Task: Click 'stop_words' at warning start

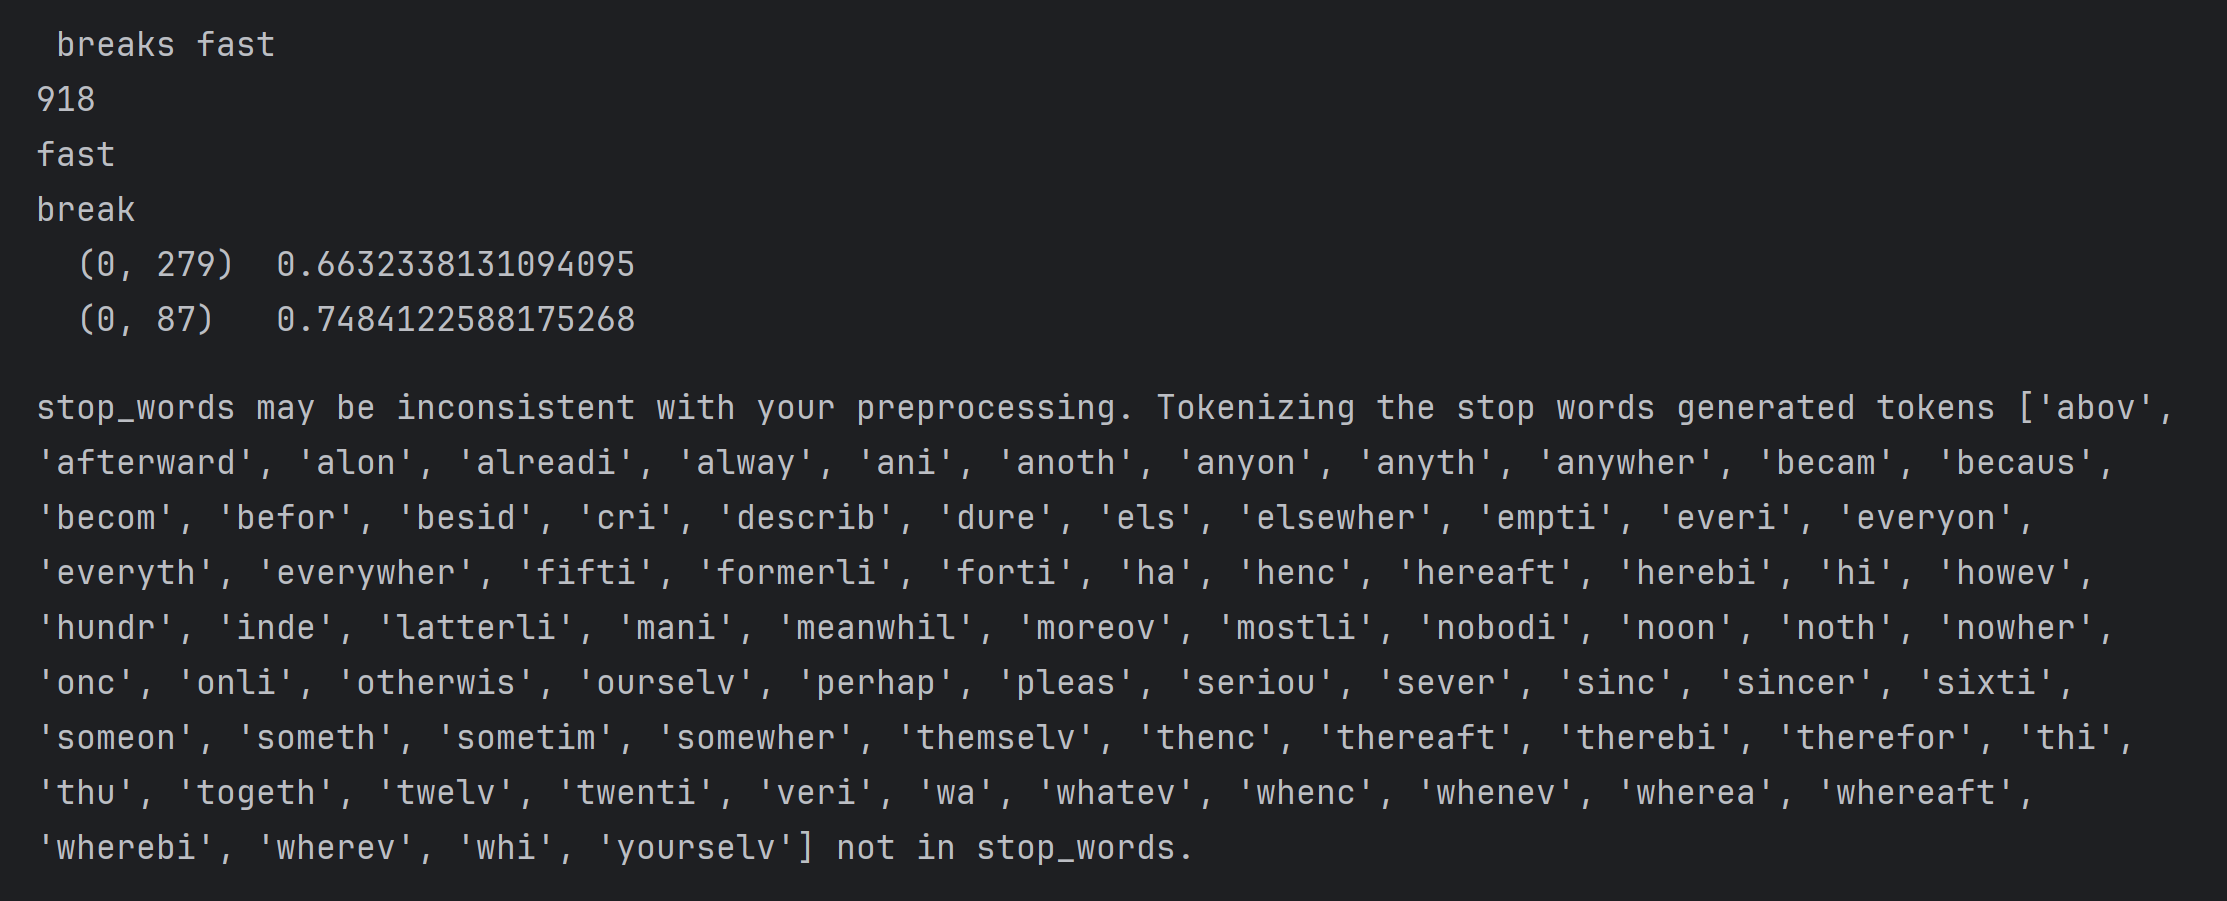Action: (x=136, y=408)
